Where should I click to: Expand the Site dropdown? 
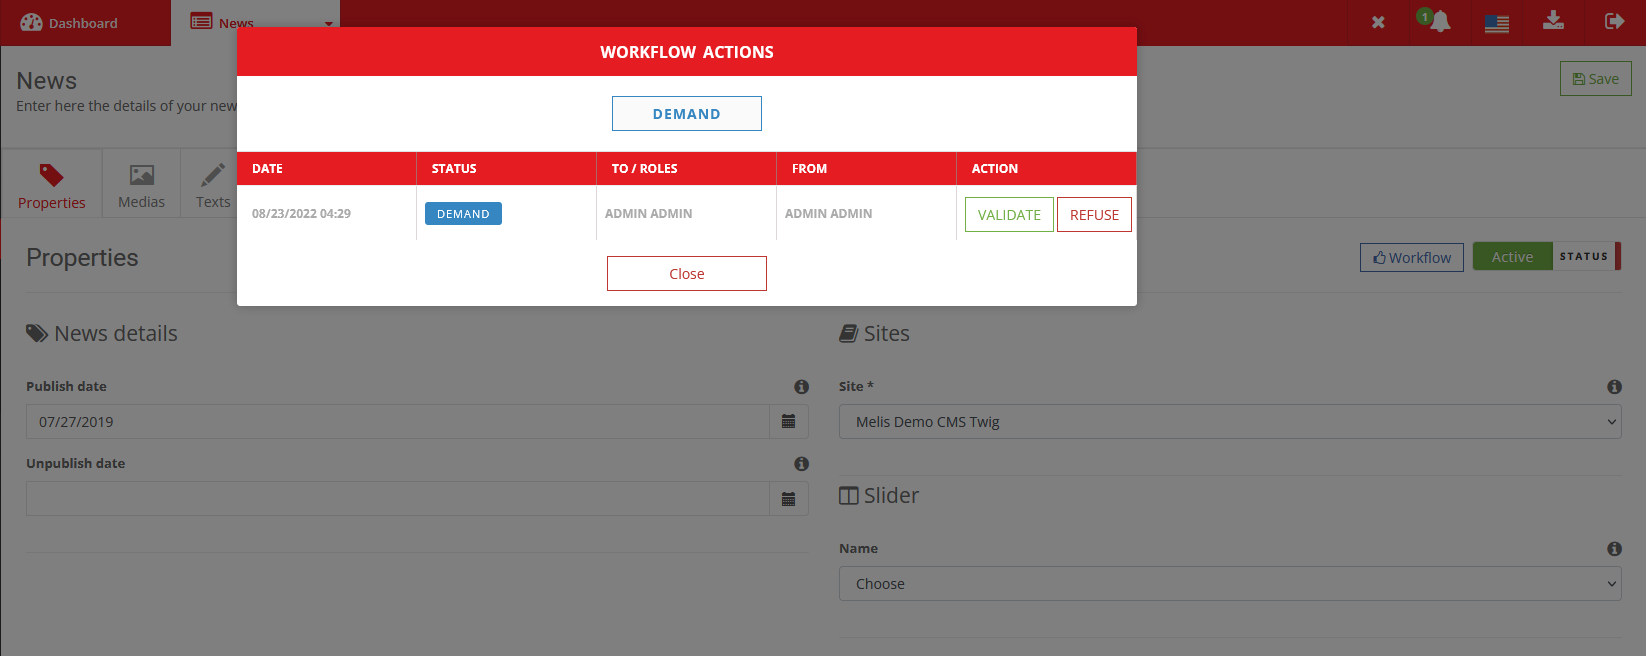(1229, 422)
